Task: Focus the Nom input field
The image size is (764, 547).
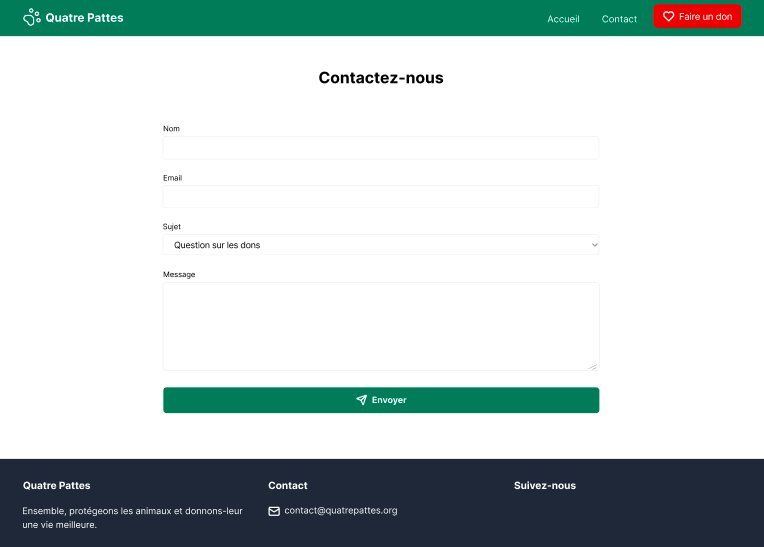Action: [x=380, y=148]
